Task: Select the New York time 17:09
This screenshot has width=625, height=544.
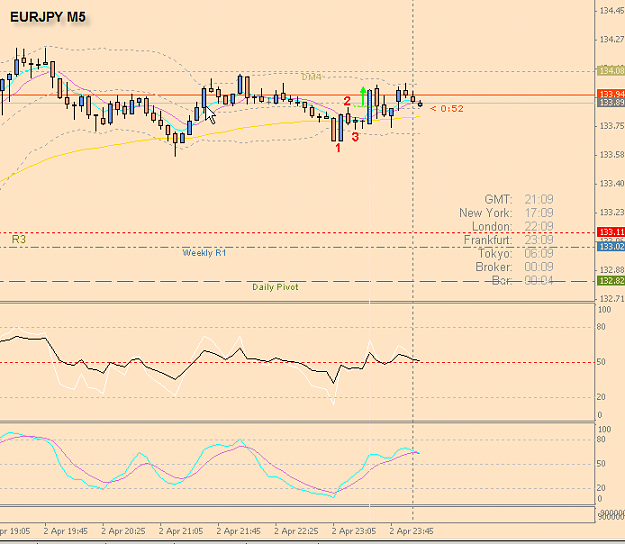Action: [x=539, y=213]
